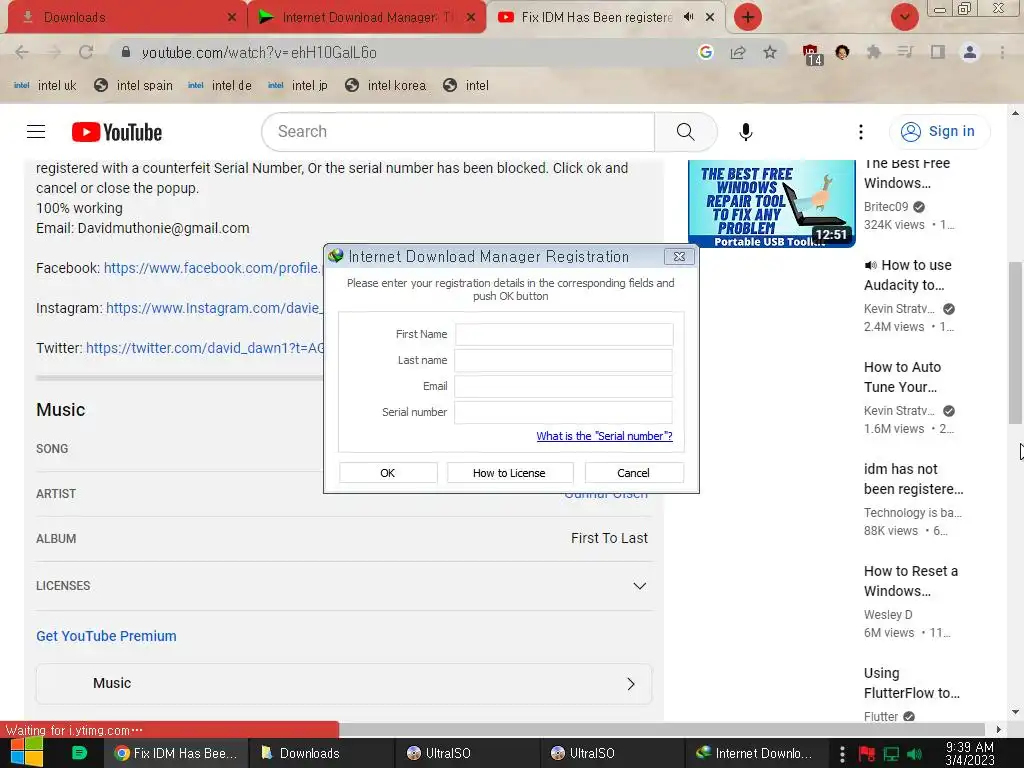Close the IDM Registration dialog
Viewport: 1024px width, 768px height.
(679, 257)
